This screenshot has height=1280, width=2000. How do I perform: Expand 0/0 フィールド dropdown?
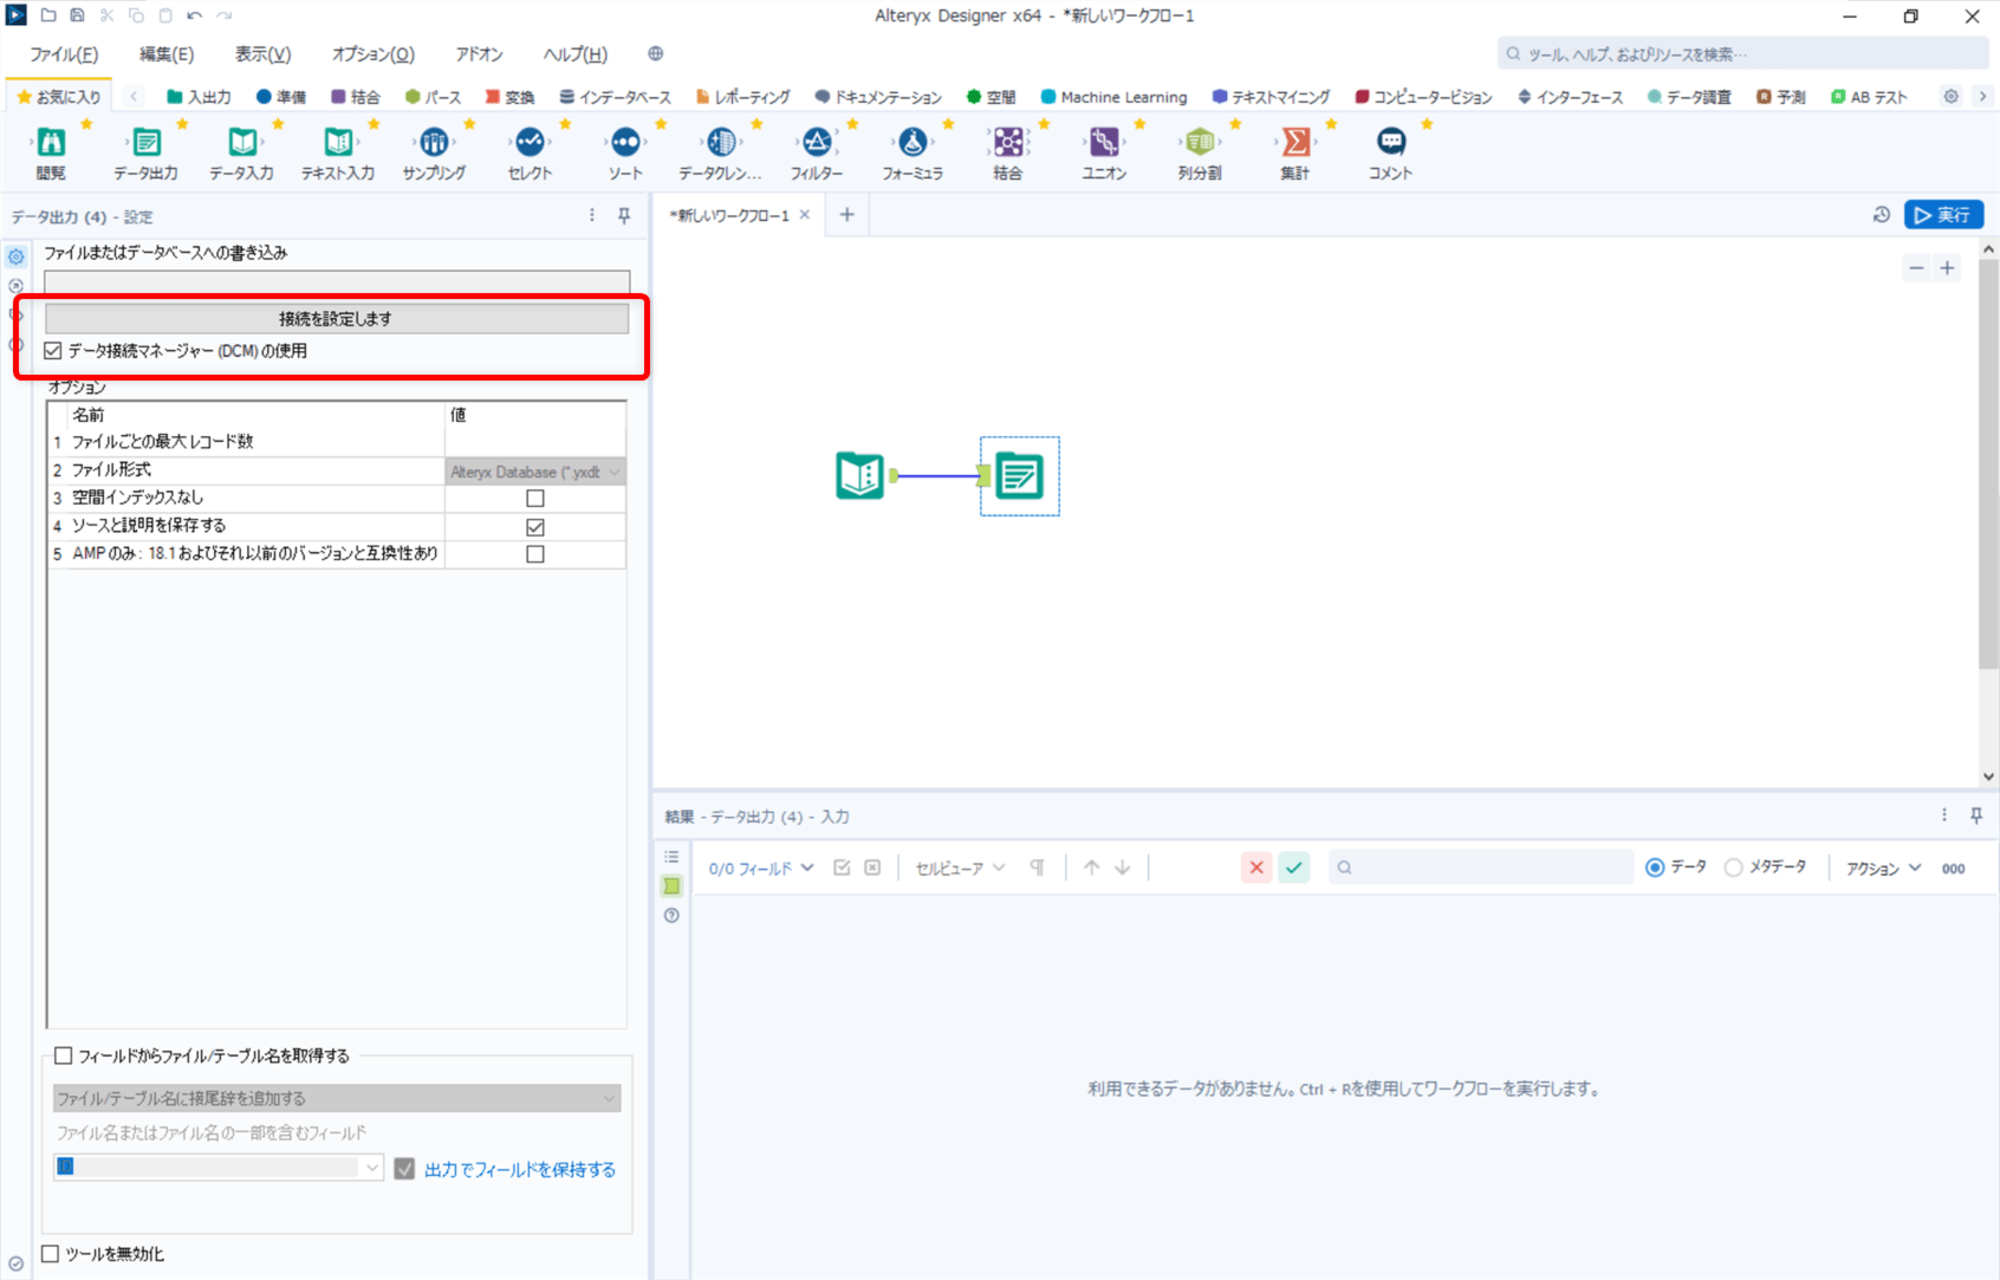tap(761, 868)
